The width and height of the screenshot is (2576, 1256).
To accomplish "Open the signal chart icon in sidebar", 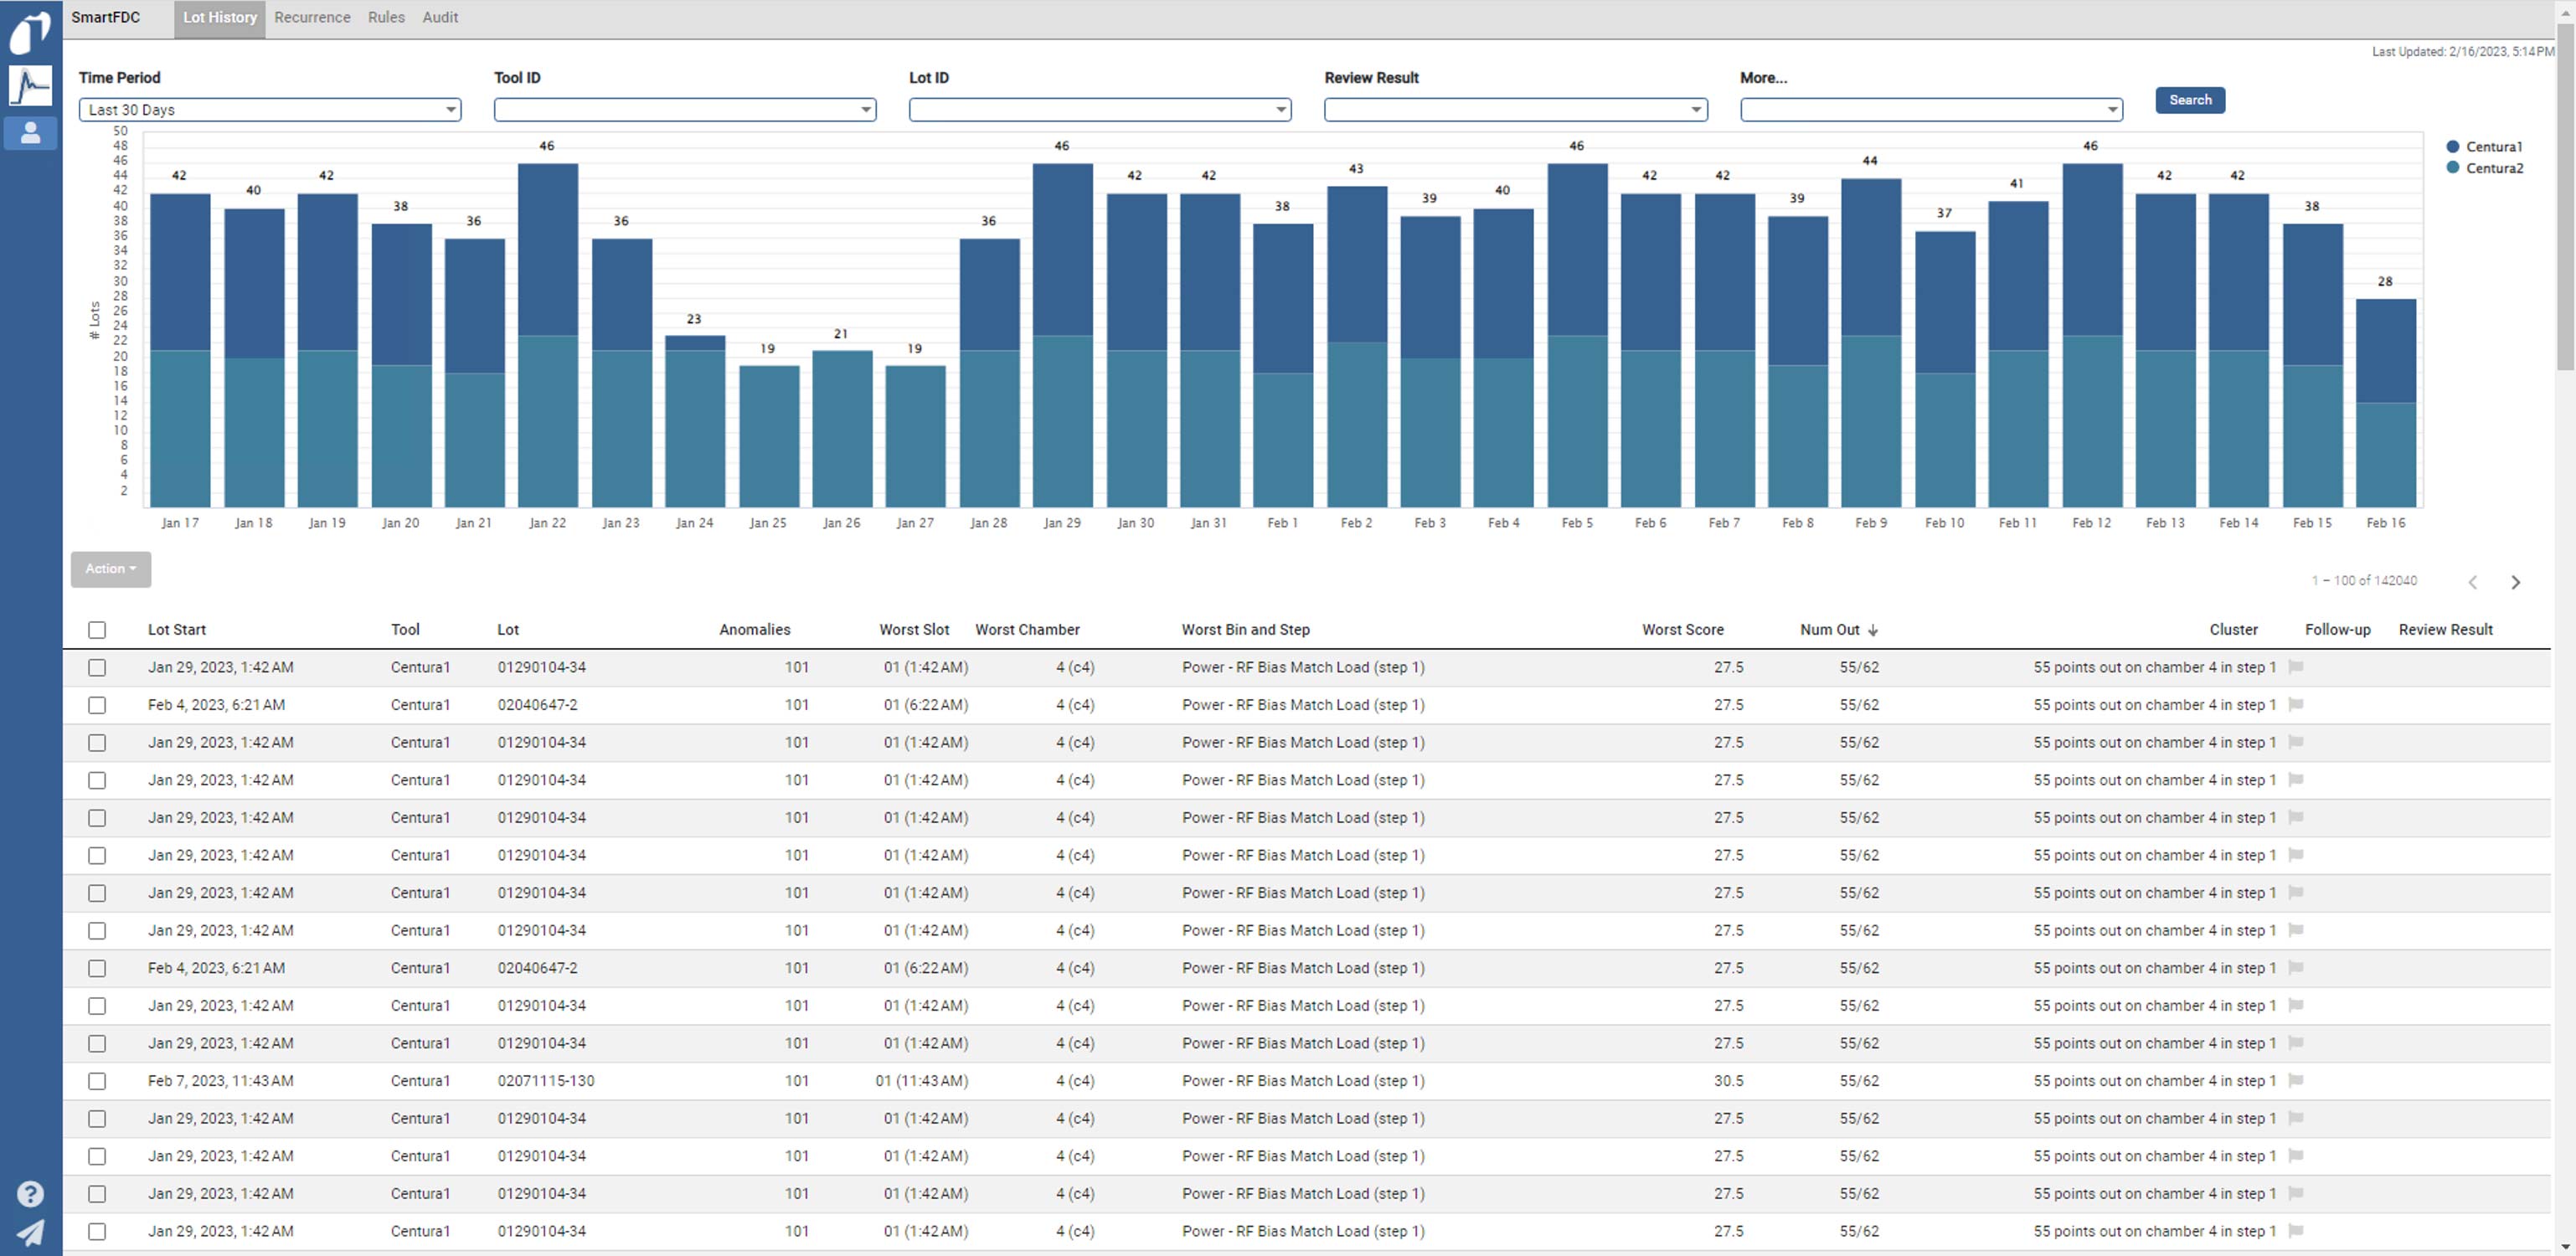I will pos(30,86).
